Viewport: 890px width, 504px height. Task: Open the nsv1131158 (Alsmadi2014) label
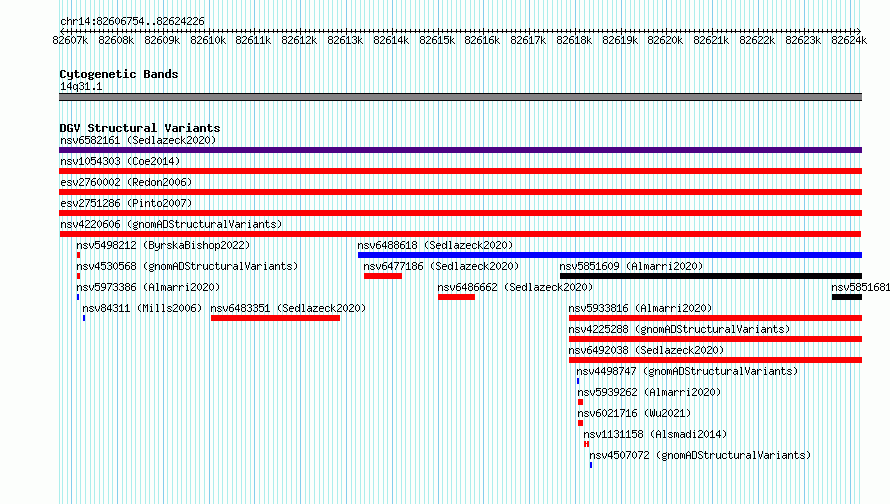(x=656, y=434)
